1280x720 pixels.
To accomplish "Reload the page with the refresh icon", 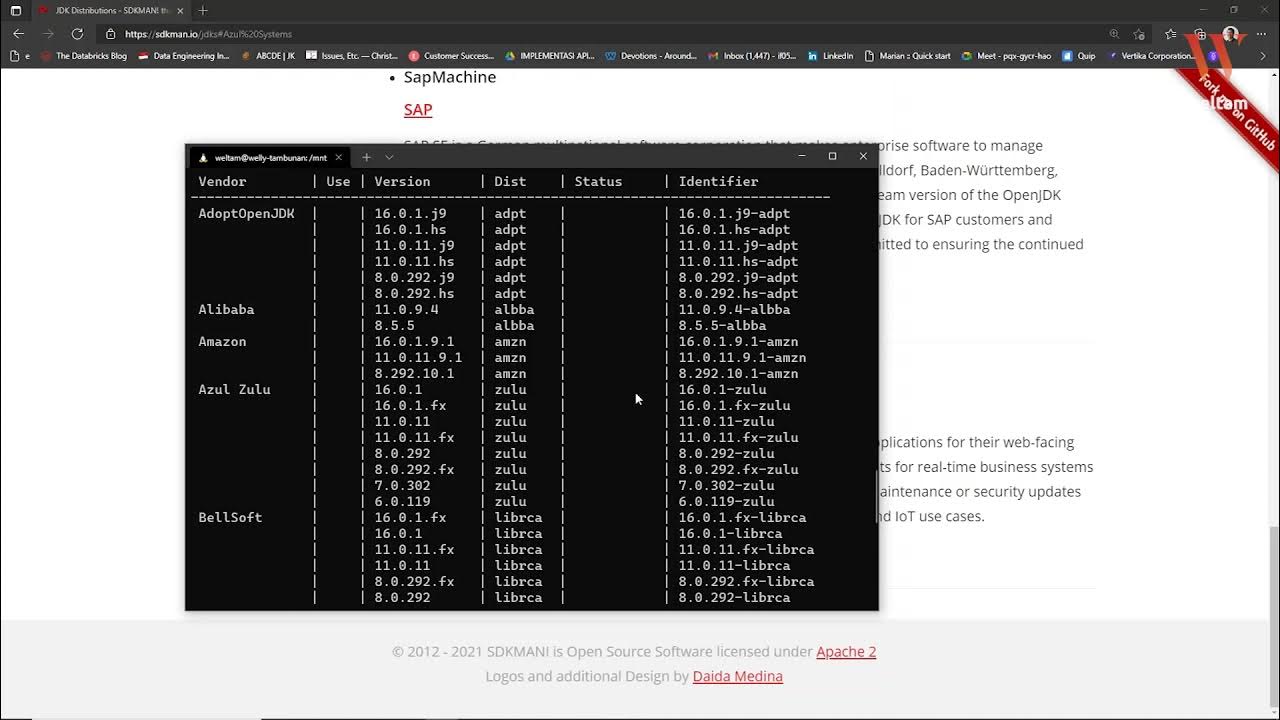I will (x=77, y=33).
